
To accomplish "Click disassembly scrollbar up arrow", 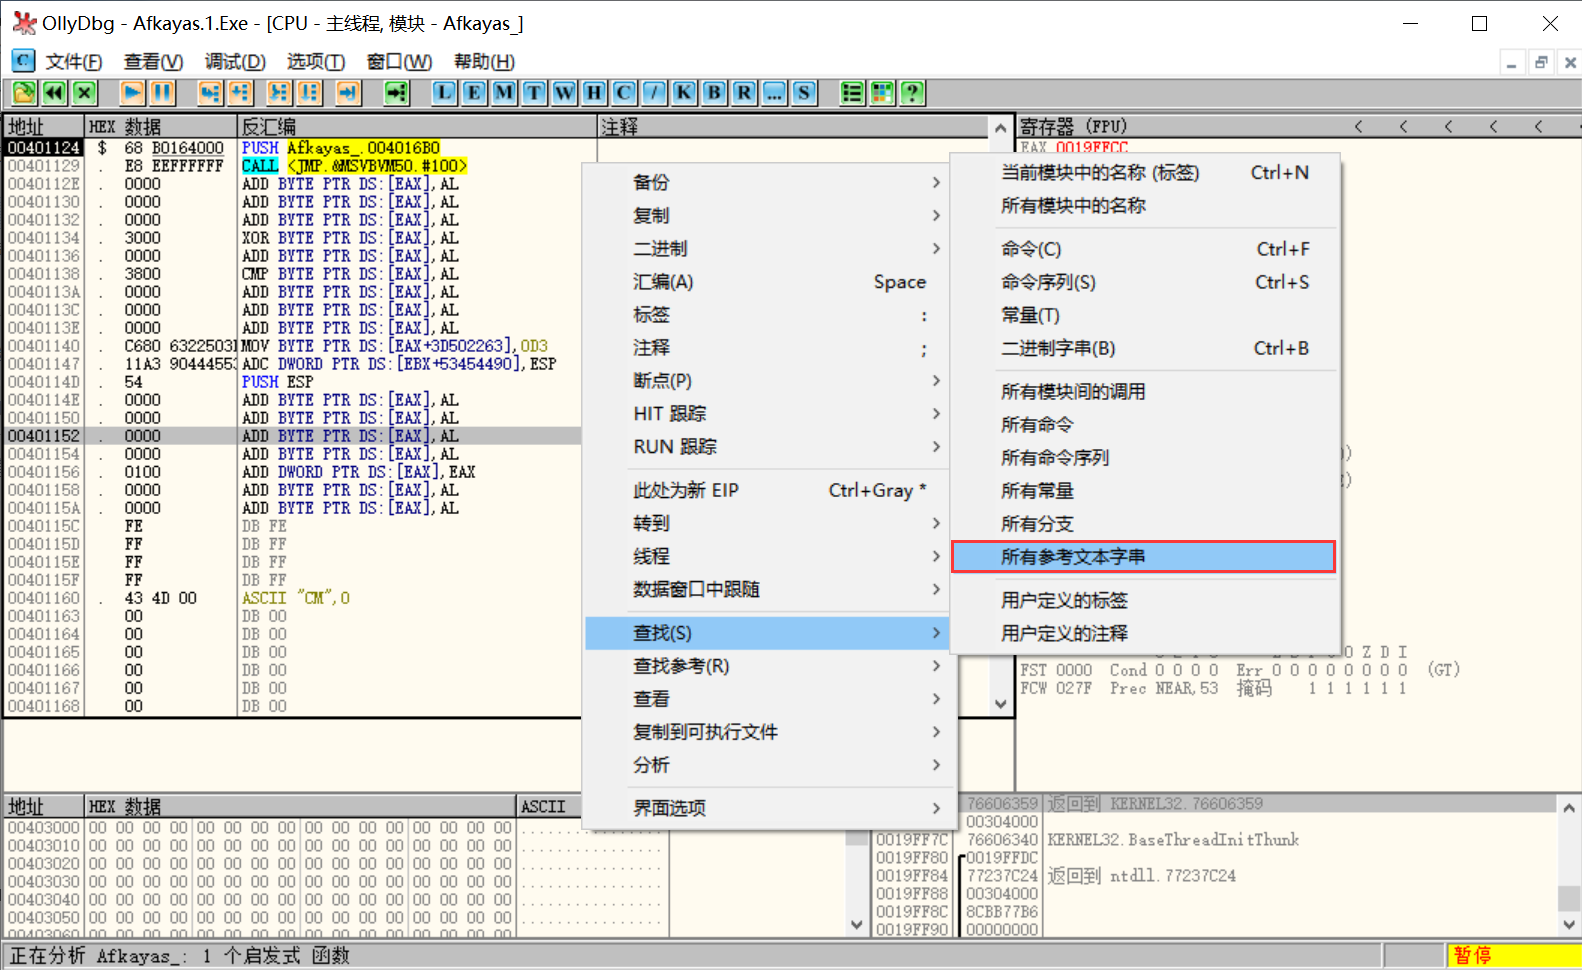I will pos(1000,128).
